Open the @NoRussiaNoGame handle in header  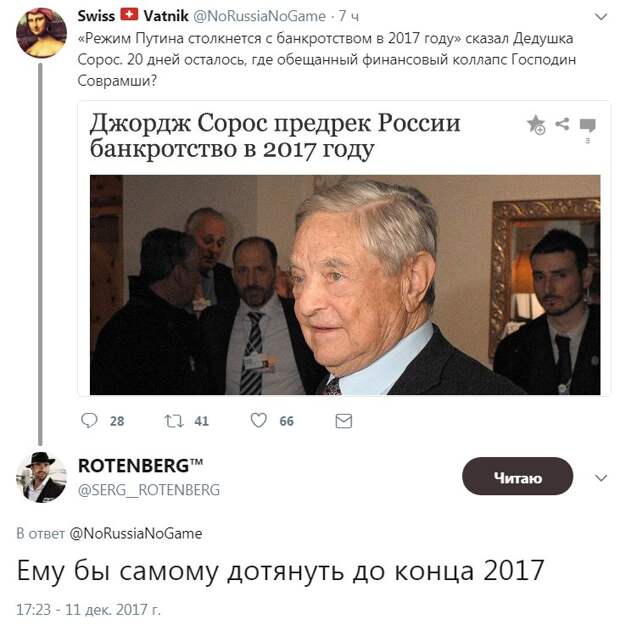[259, 16]
